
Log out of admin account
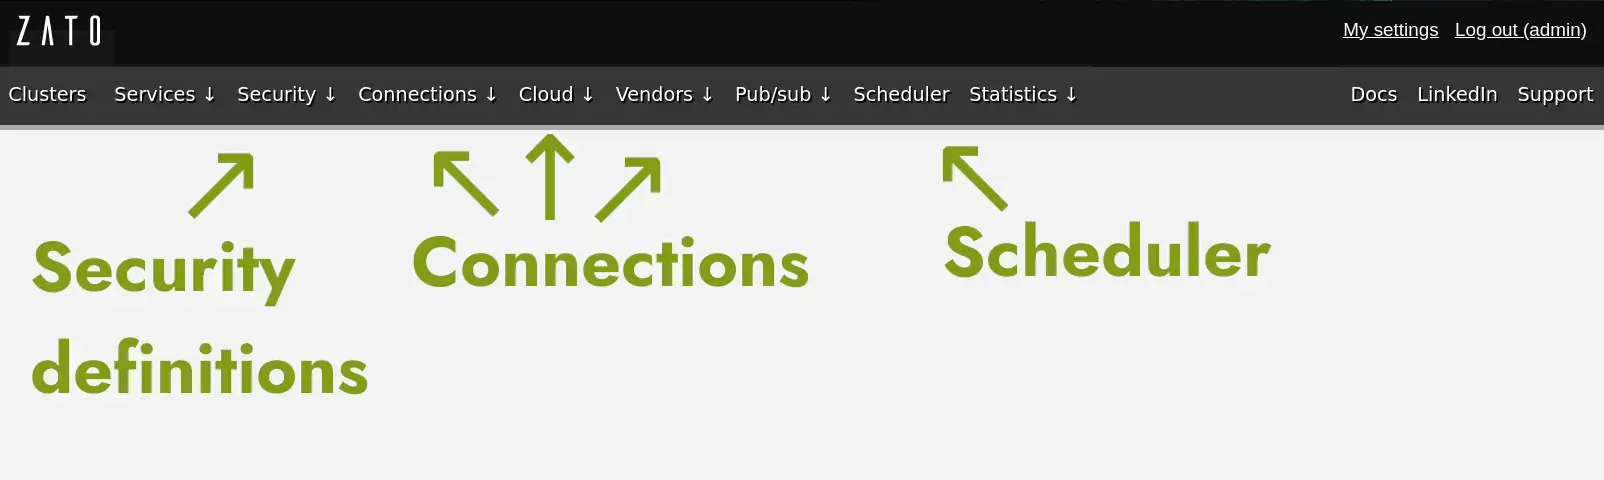(1520, 30)
